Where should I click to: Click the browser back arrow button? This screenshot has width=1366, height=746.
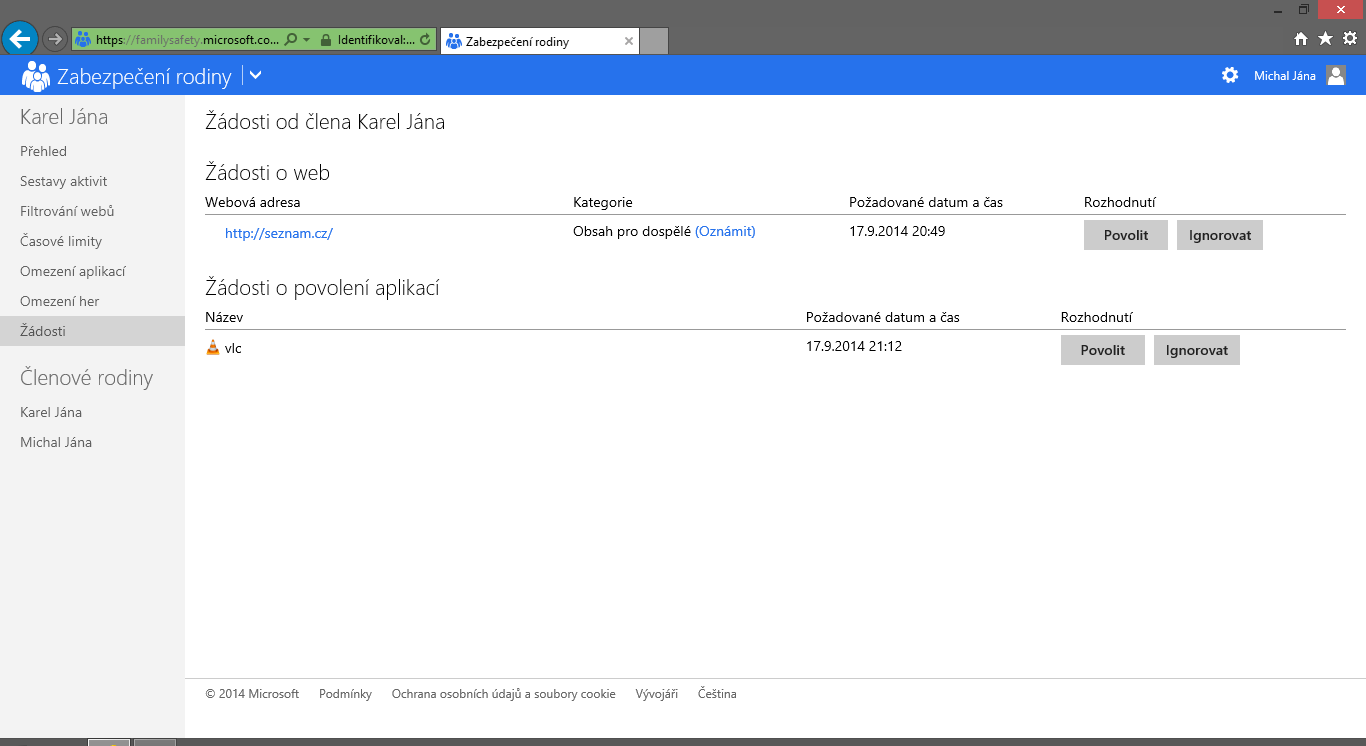click(x=20, y=39)
